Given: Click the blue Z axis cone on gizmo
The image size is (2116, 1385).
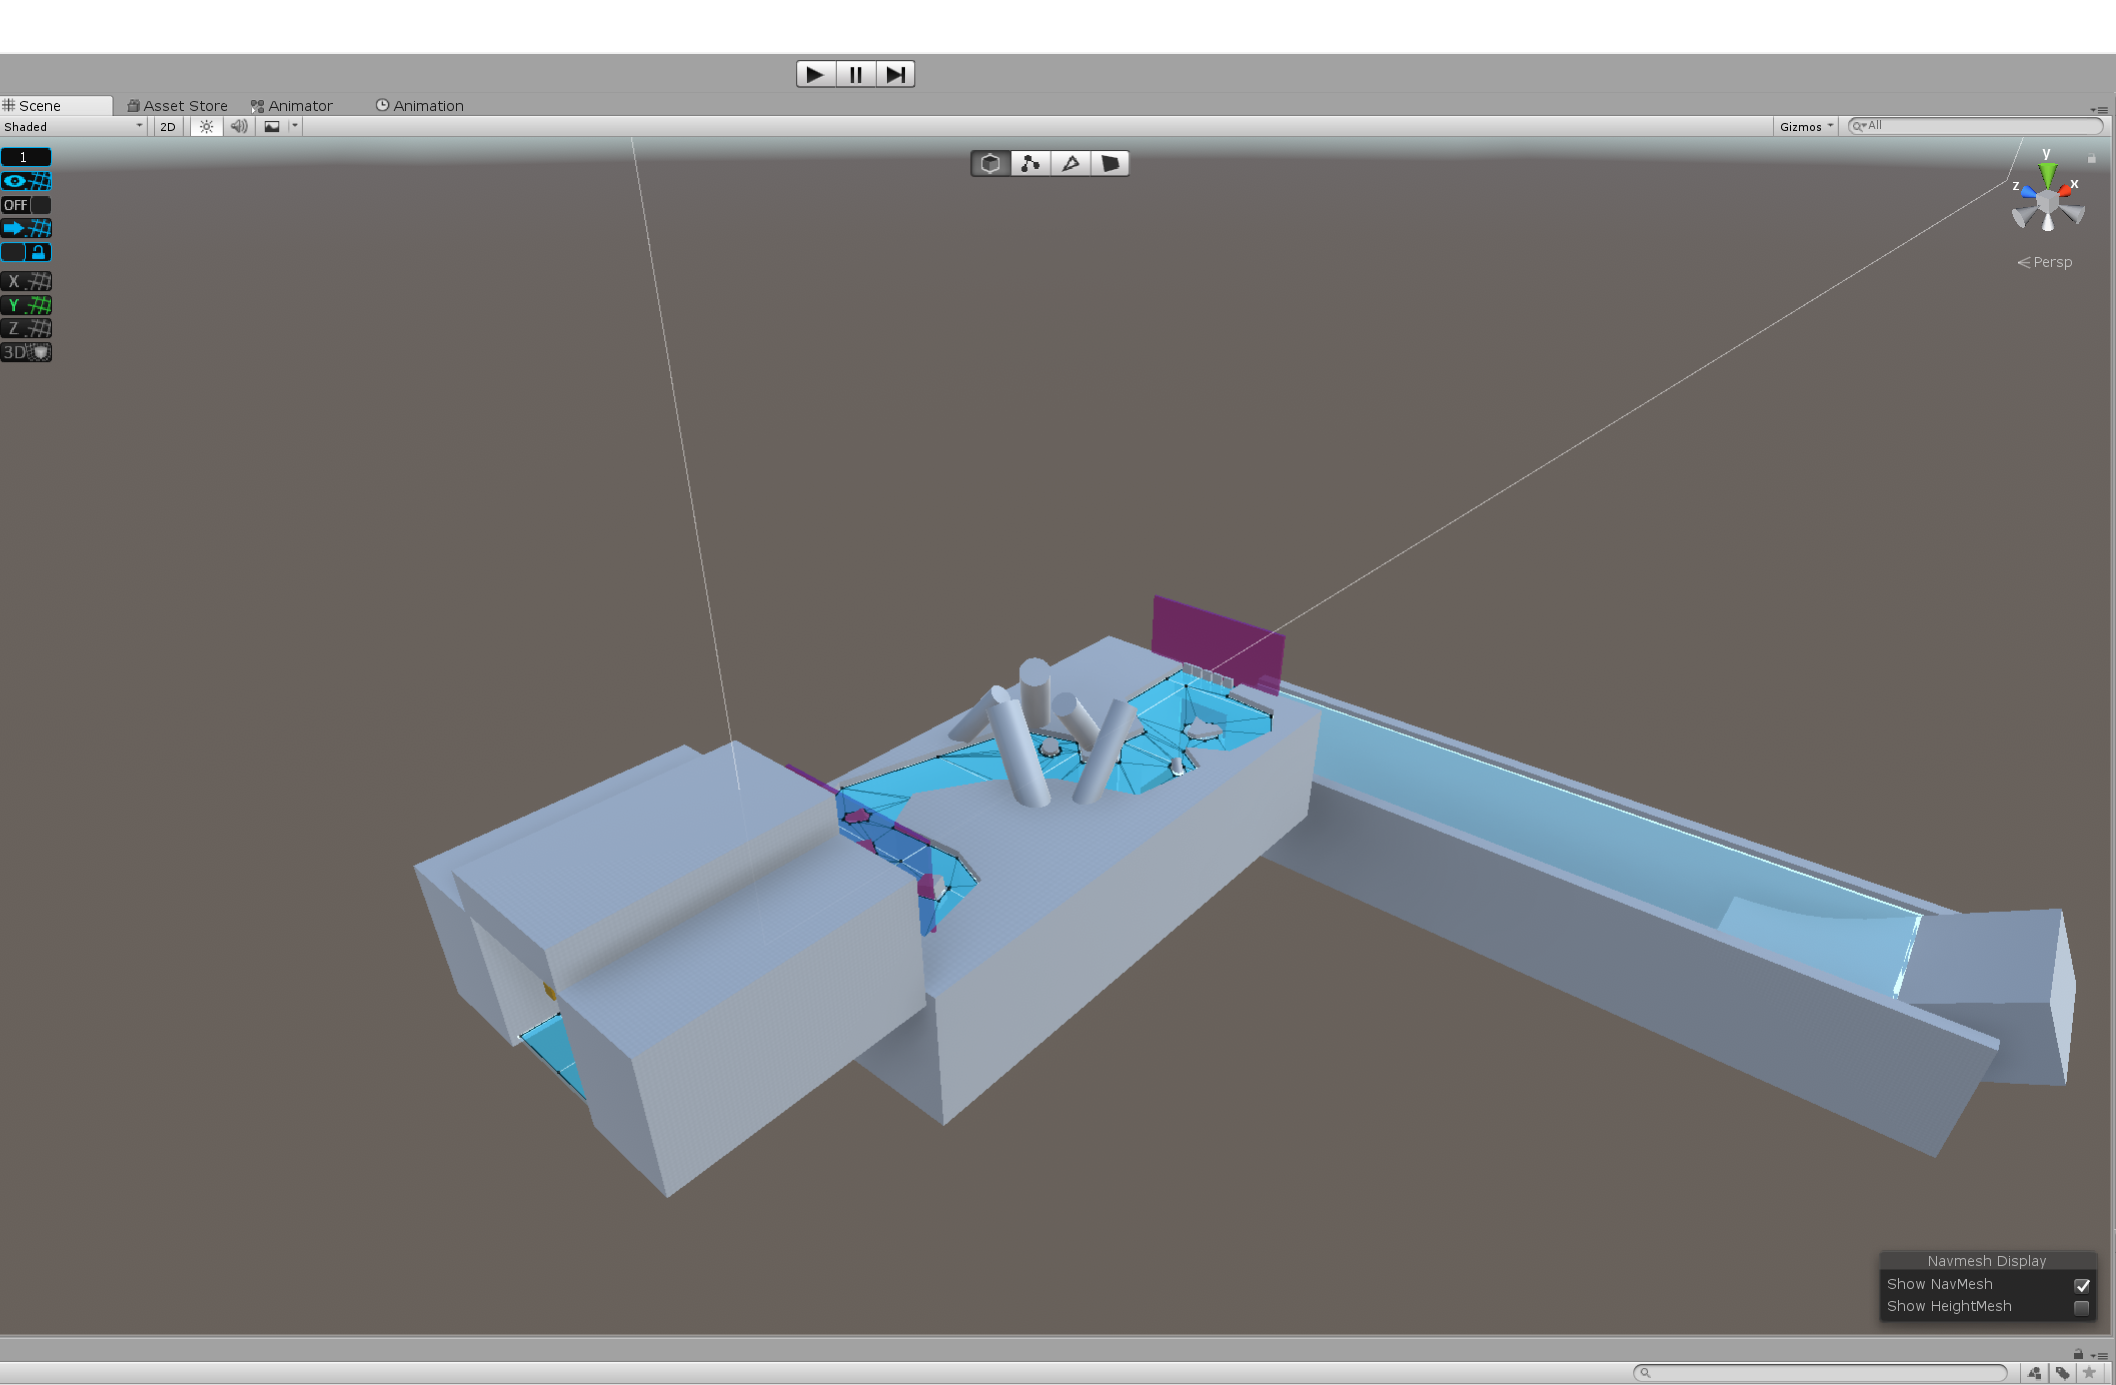Looking at the screenshot, I should (x=2028, y=192).
